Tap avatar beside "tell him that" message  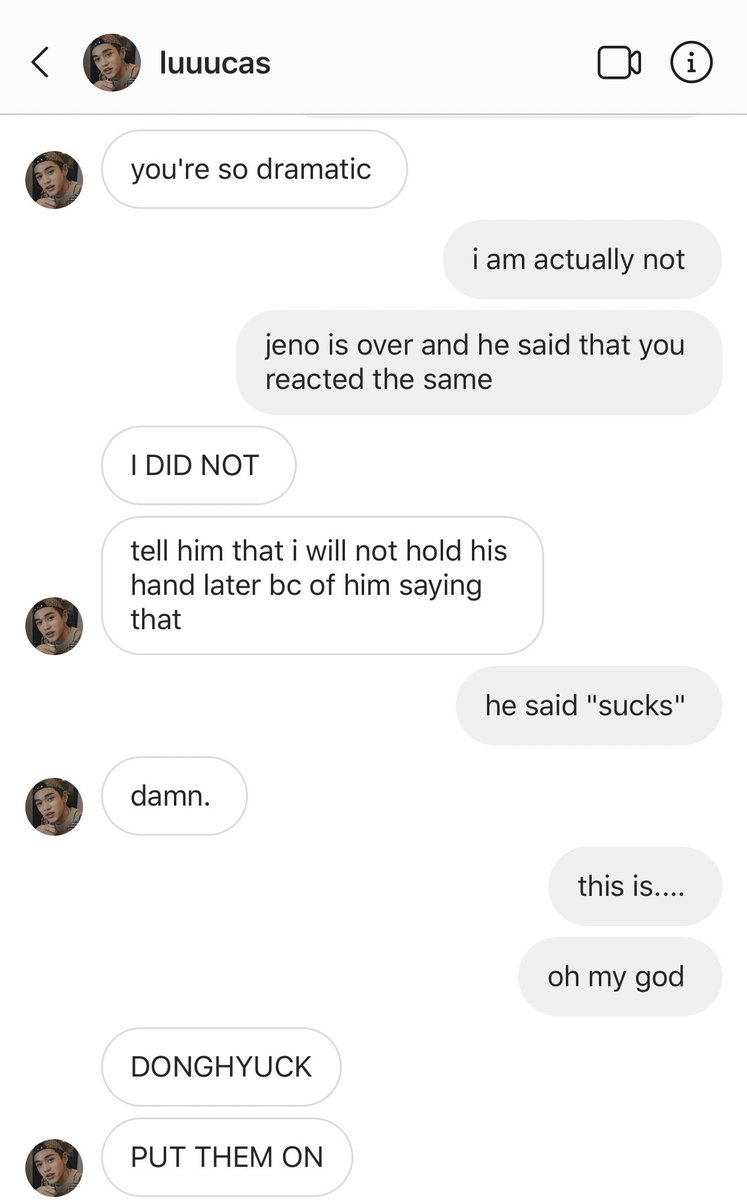click(54, 626)
